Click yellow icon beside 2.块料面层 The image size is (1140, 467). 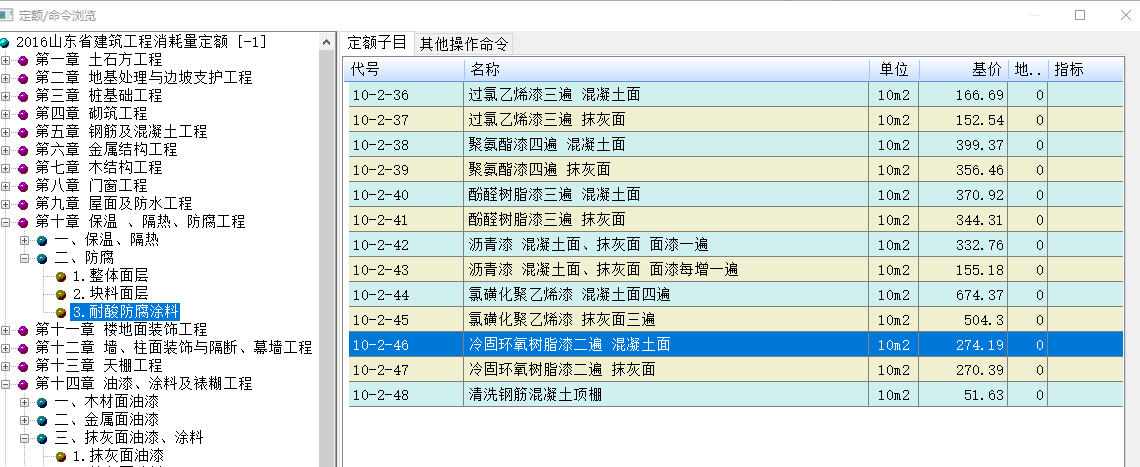point(61,295)
